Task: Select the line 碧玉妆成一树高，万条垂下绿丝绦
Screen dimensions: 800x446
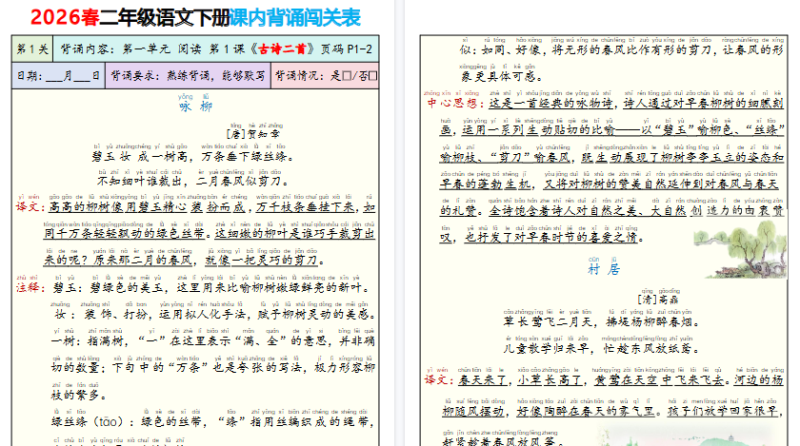Action: click(x=193, y=156)
